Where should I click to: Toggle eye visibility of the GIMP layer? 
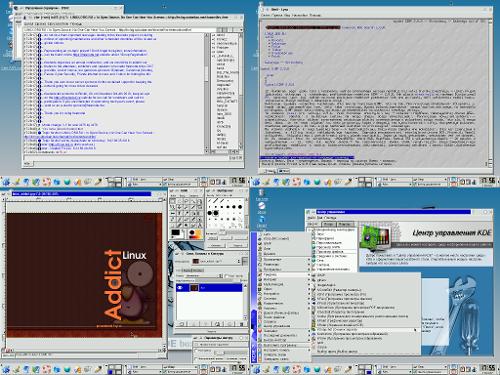pos(179,288)
